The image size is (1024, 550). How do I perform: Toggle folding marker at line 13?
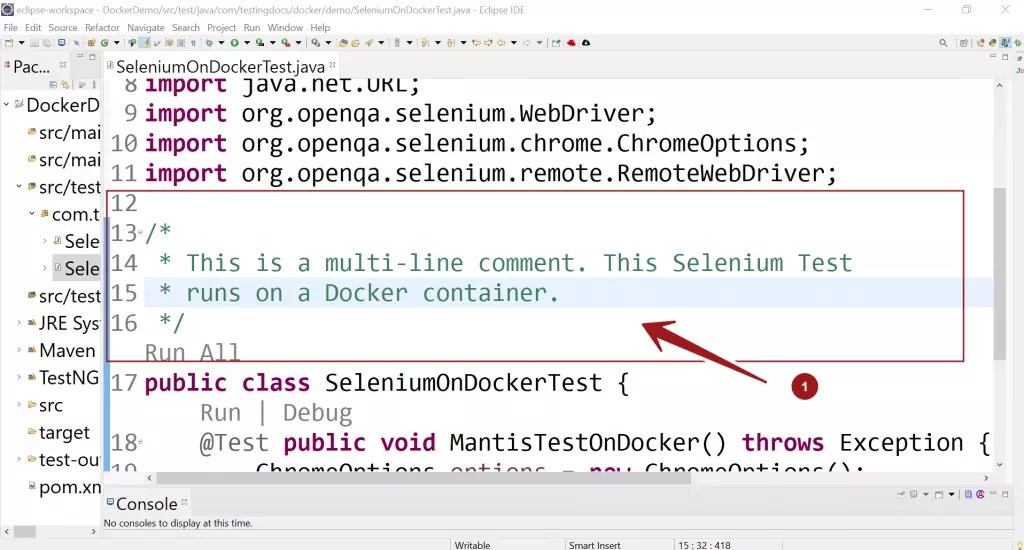[x=140, y=233]
